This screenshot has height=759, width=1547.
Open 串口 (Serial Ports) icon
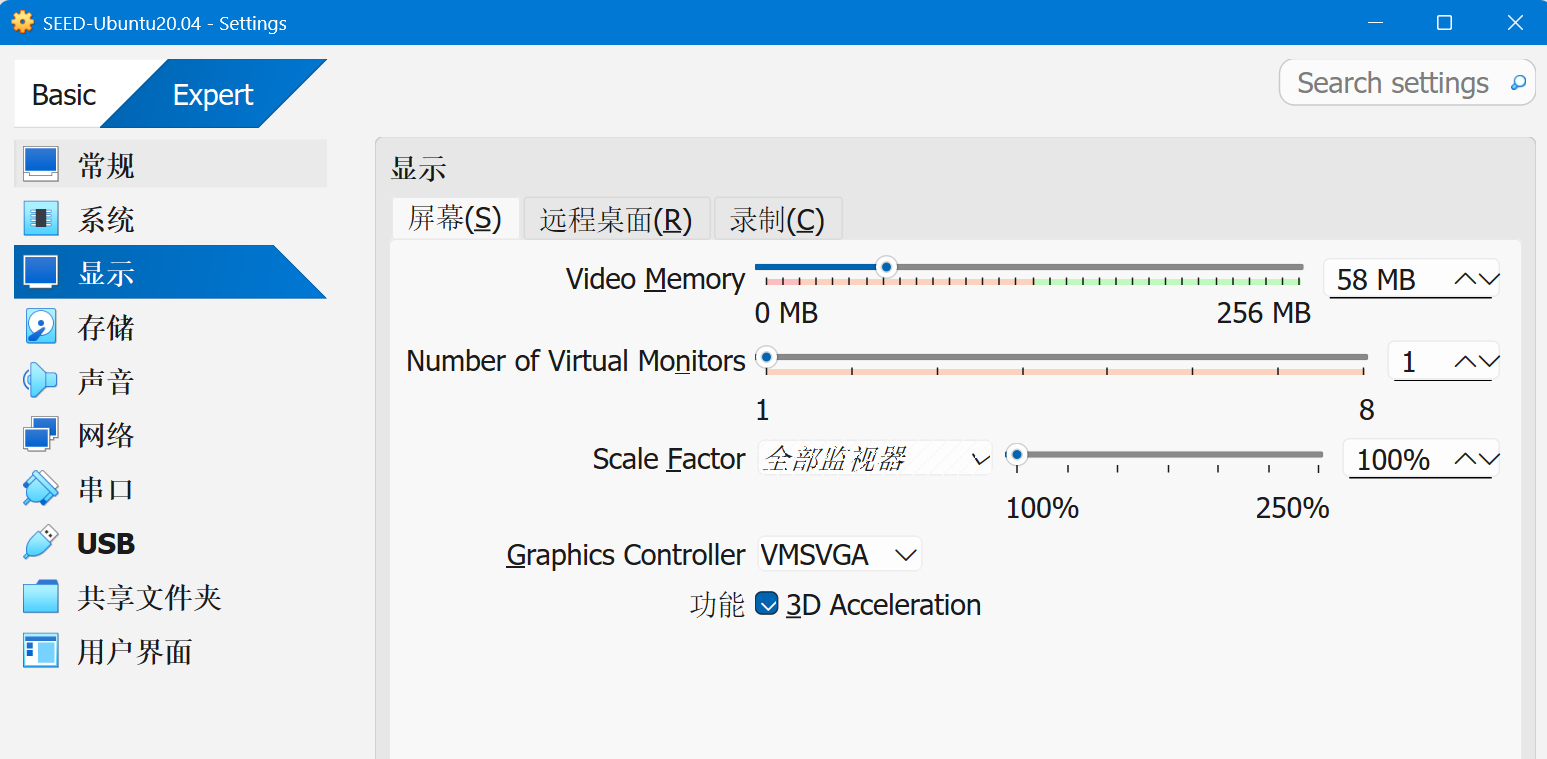point(41,488)
